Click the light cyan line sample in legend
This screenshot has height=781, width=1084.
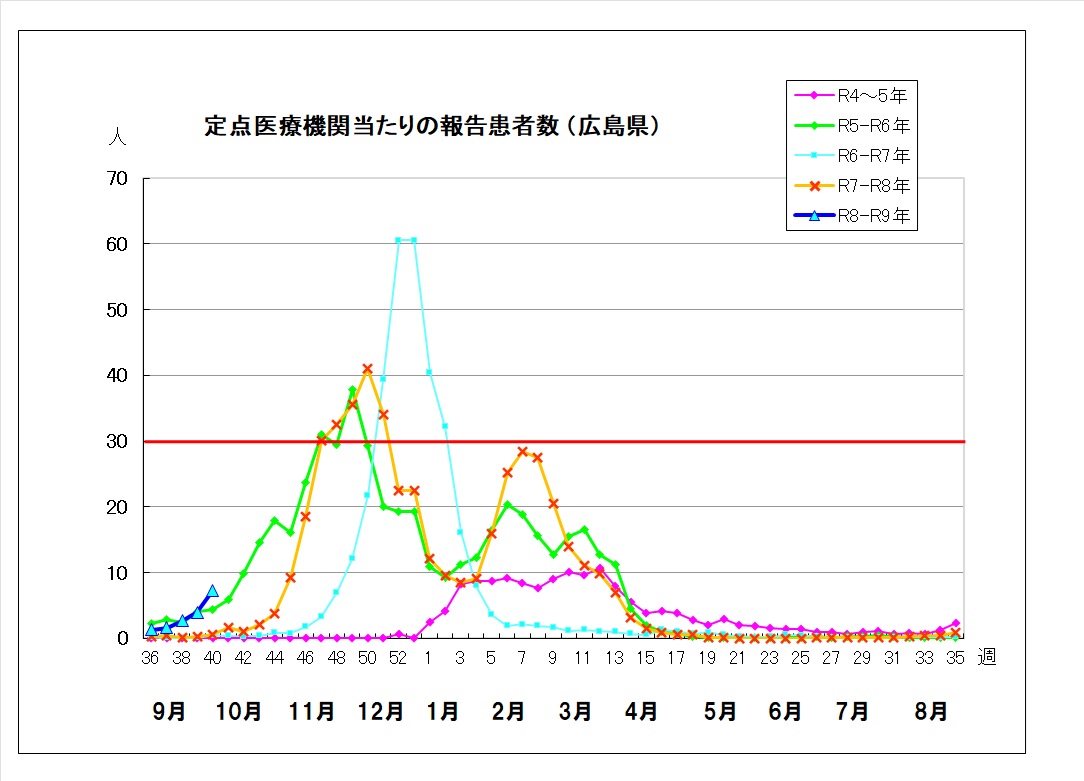(x=814, y=156)
